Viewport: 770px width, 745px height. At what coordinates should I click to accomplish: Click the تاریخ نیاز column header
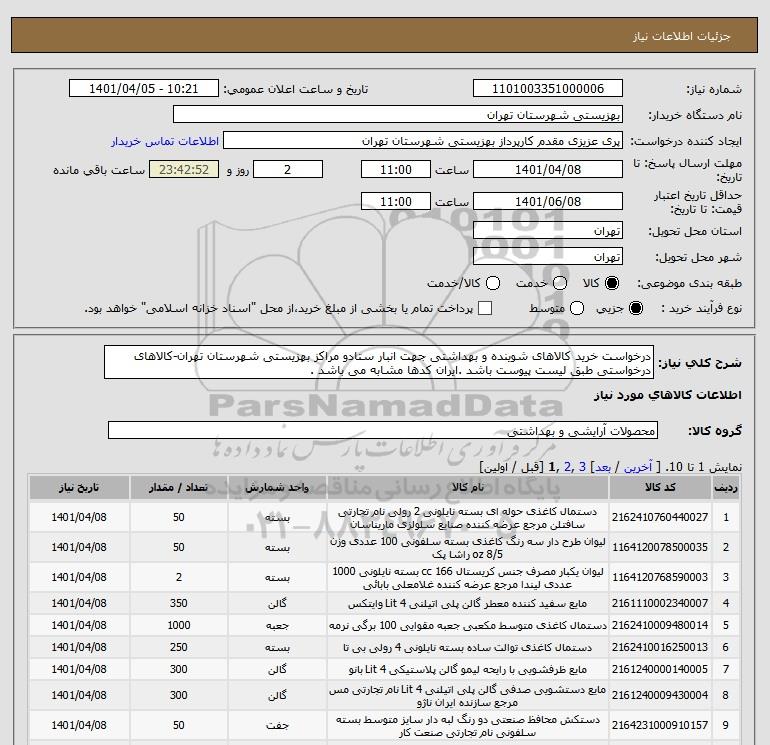coord(79,488)
